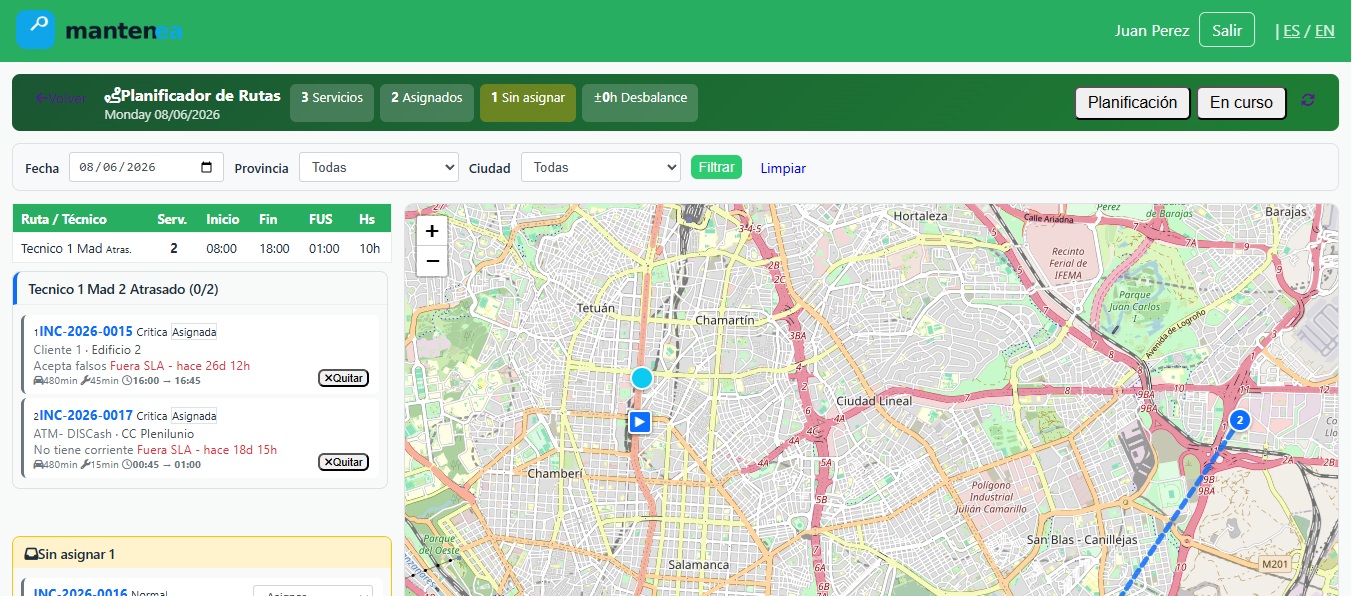Screen dimensions: 1352x596
Task: Open incident INC-2026-0015 link
Action: (x=86, y=331)
